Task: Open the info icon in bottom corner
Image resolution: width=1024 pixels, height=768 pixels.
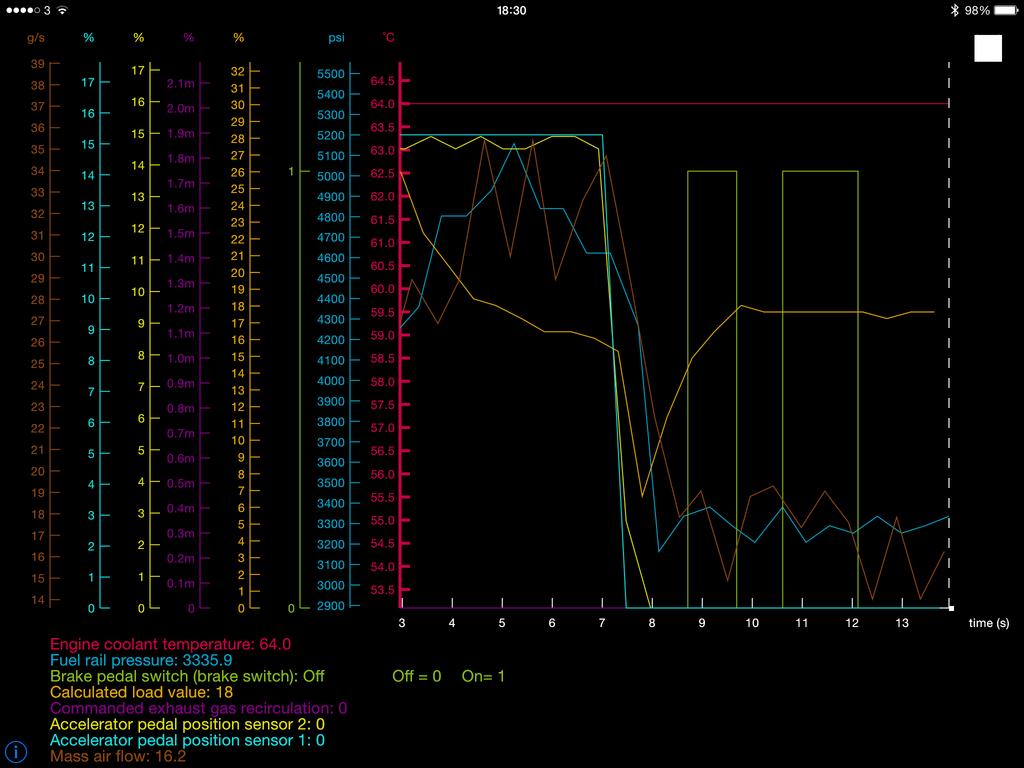Action: [x=16, y=751]
